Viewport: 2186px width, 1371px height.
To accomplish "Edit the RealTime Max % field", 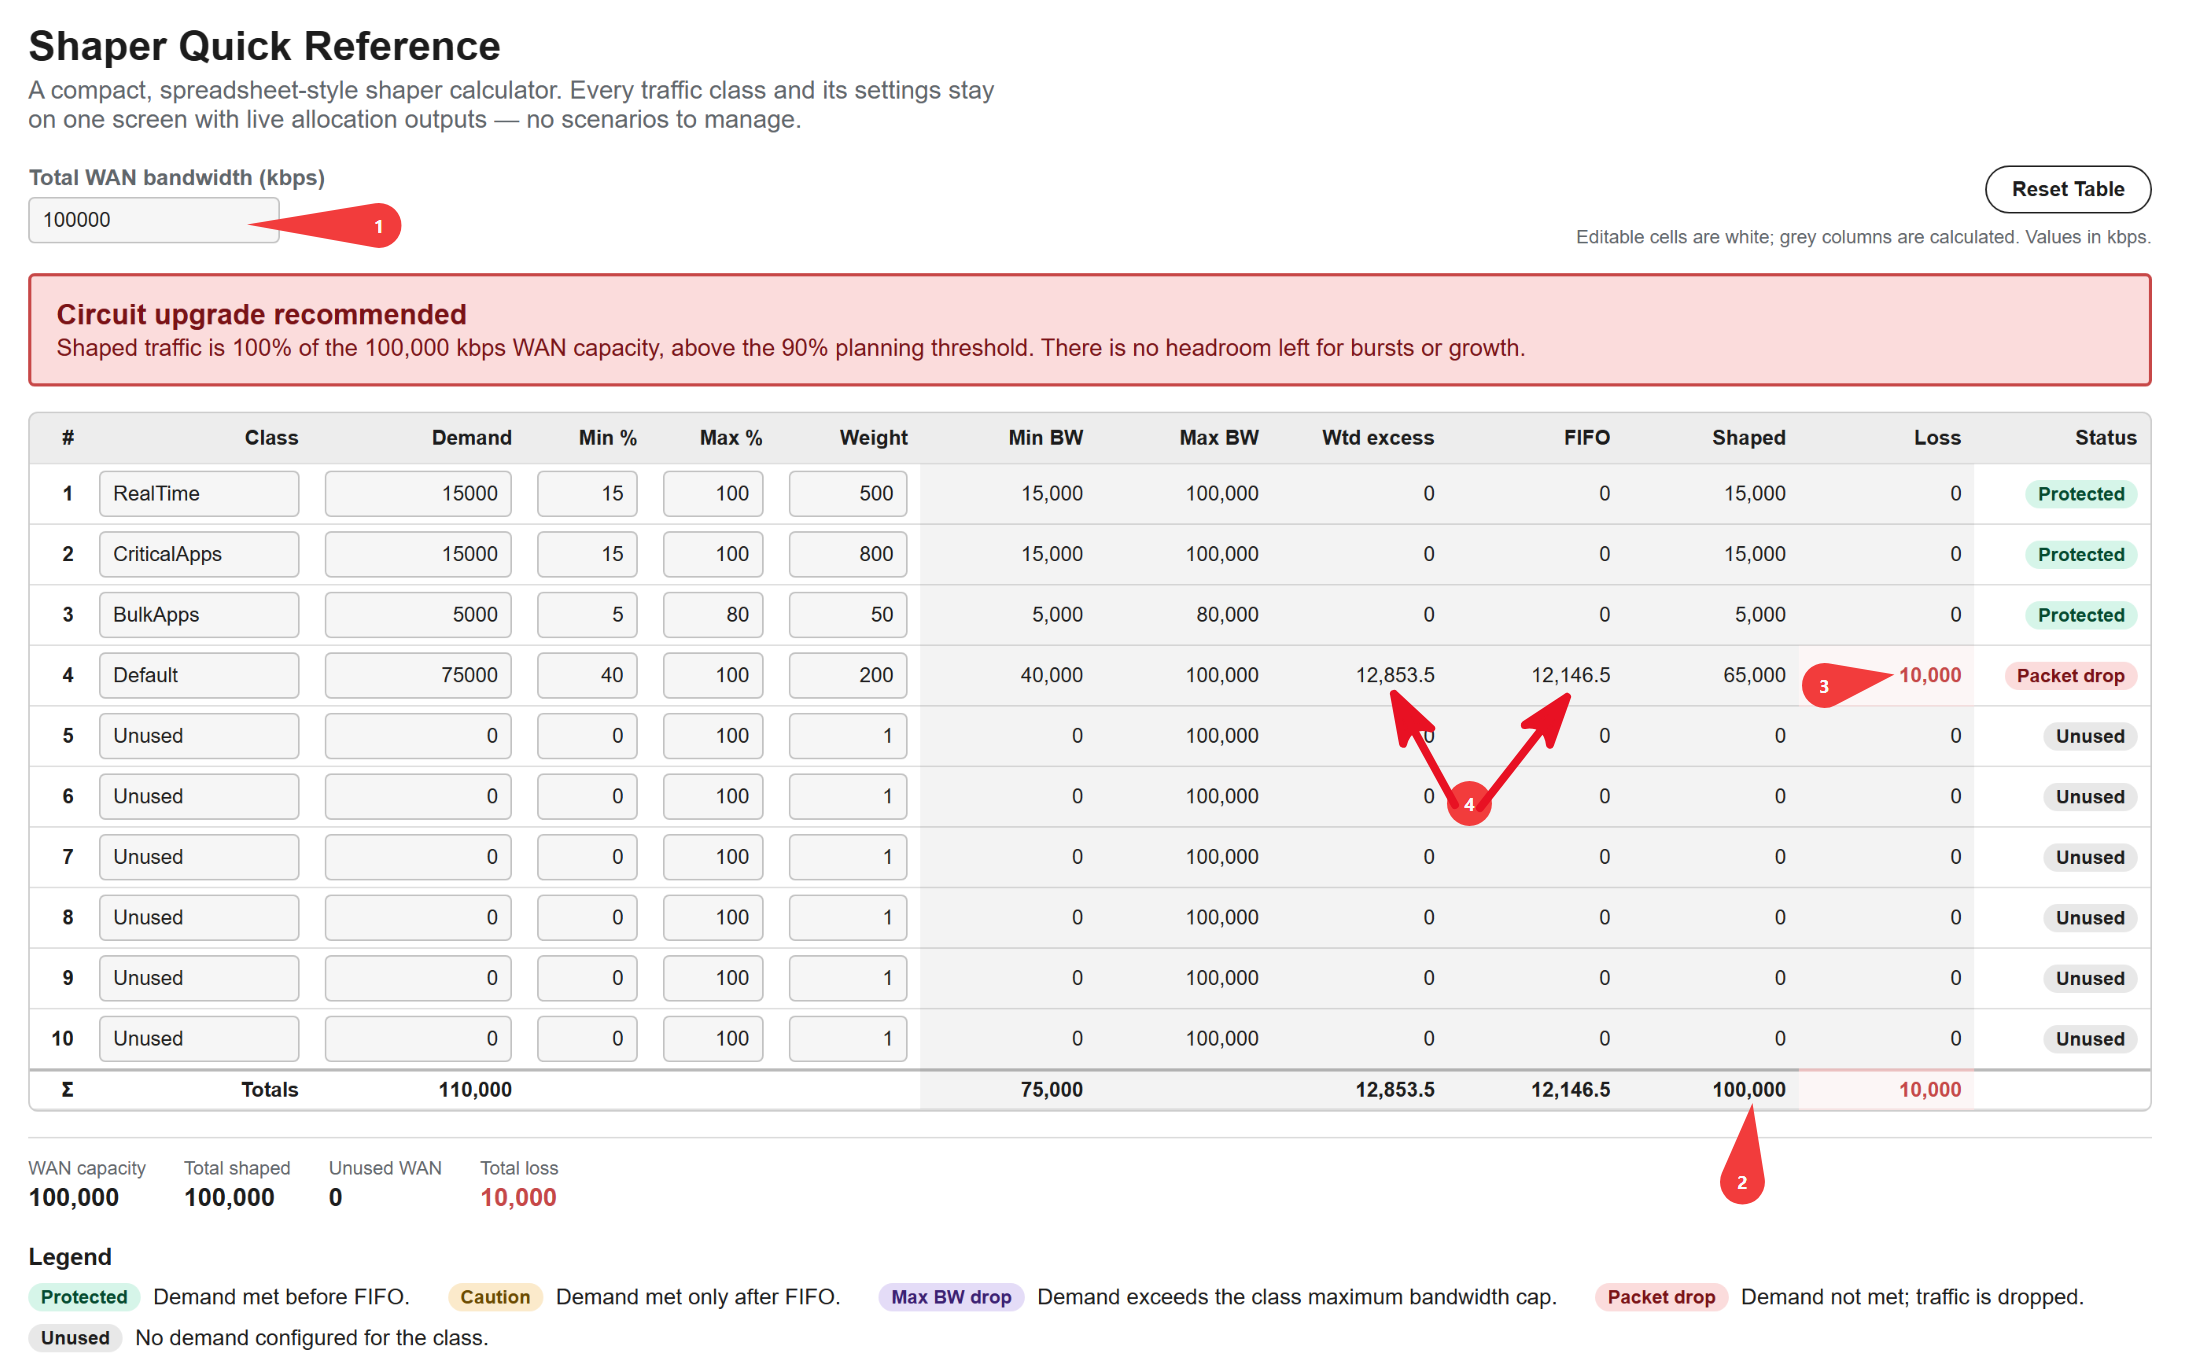I will (x=713, y=494).
